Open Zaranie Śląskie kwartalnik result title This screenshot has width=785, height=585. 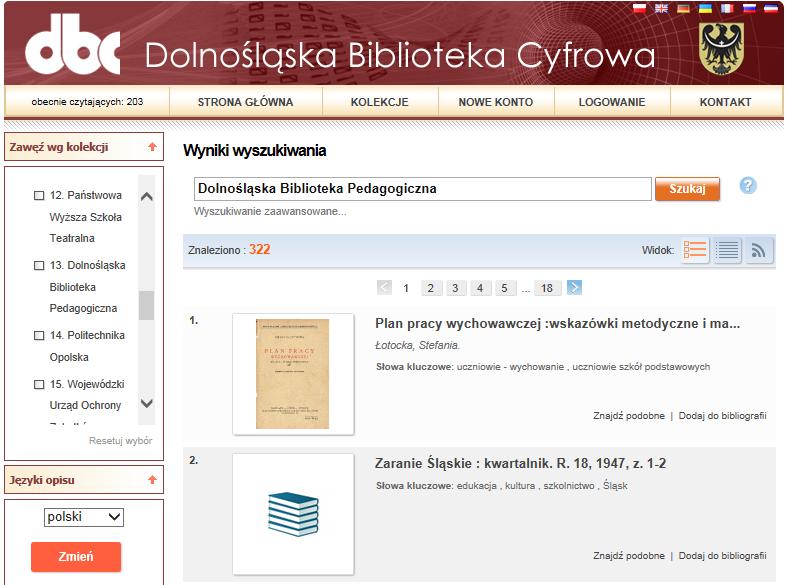click(520, 463)
